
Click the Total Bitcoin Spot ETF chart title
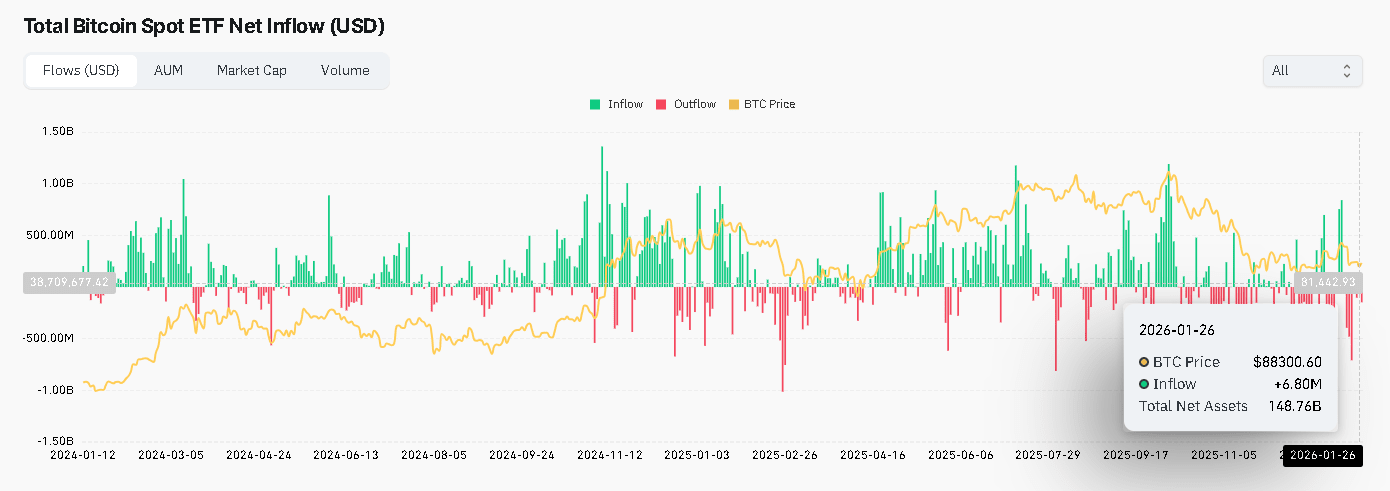tap(204, 26)
